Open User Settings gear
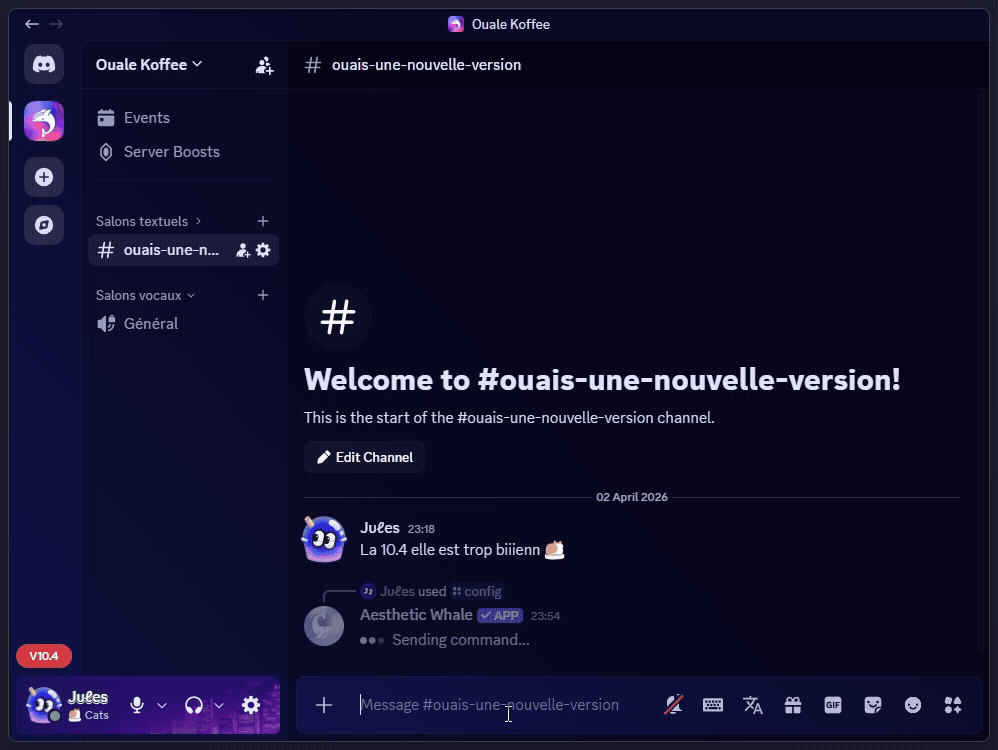 (x=251, y=705)
